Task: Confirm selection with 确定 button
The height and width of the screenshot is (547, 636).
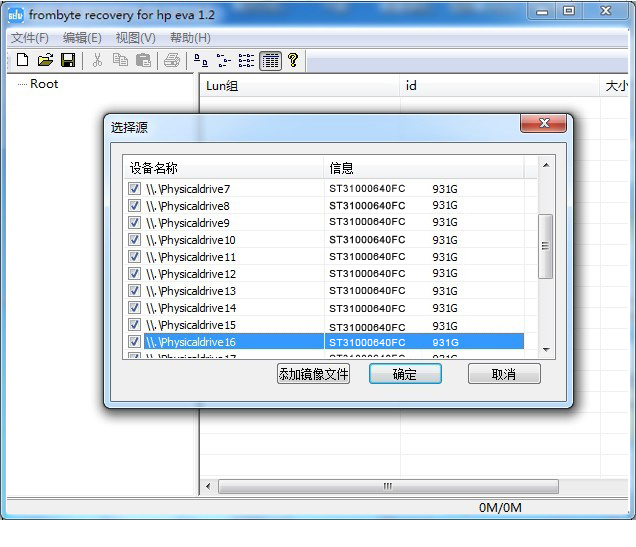Action: tap(405, 374)
